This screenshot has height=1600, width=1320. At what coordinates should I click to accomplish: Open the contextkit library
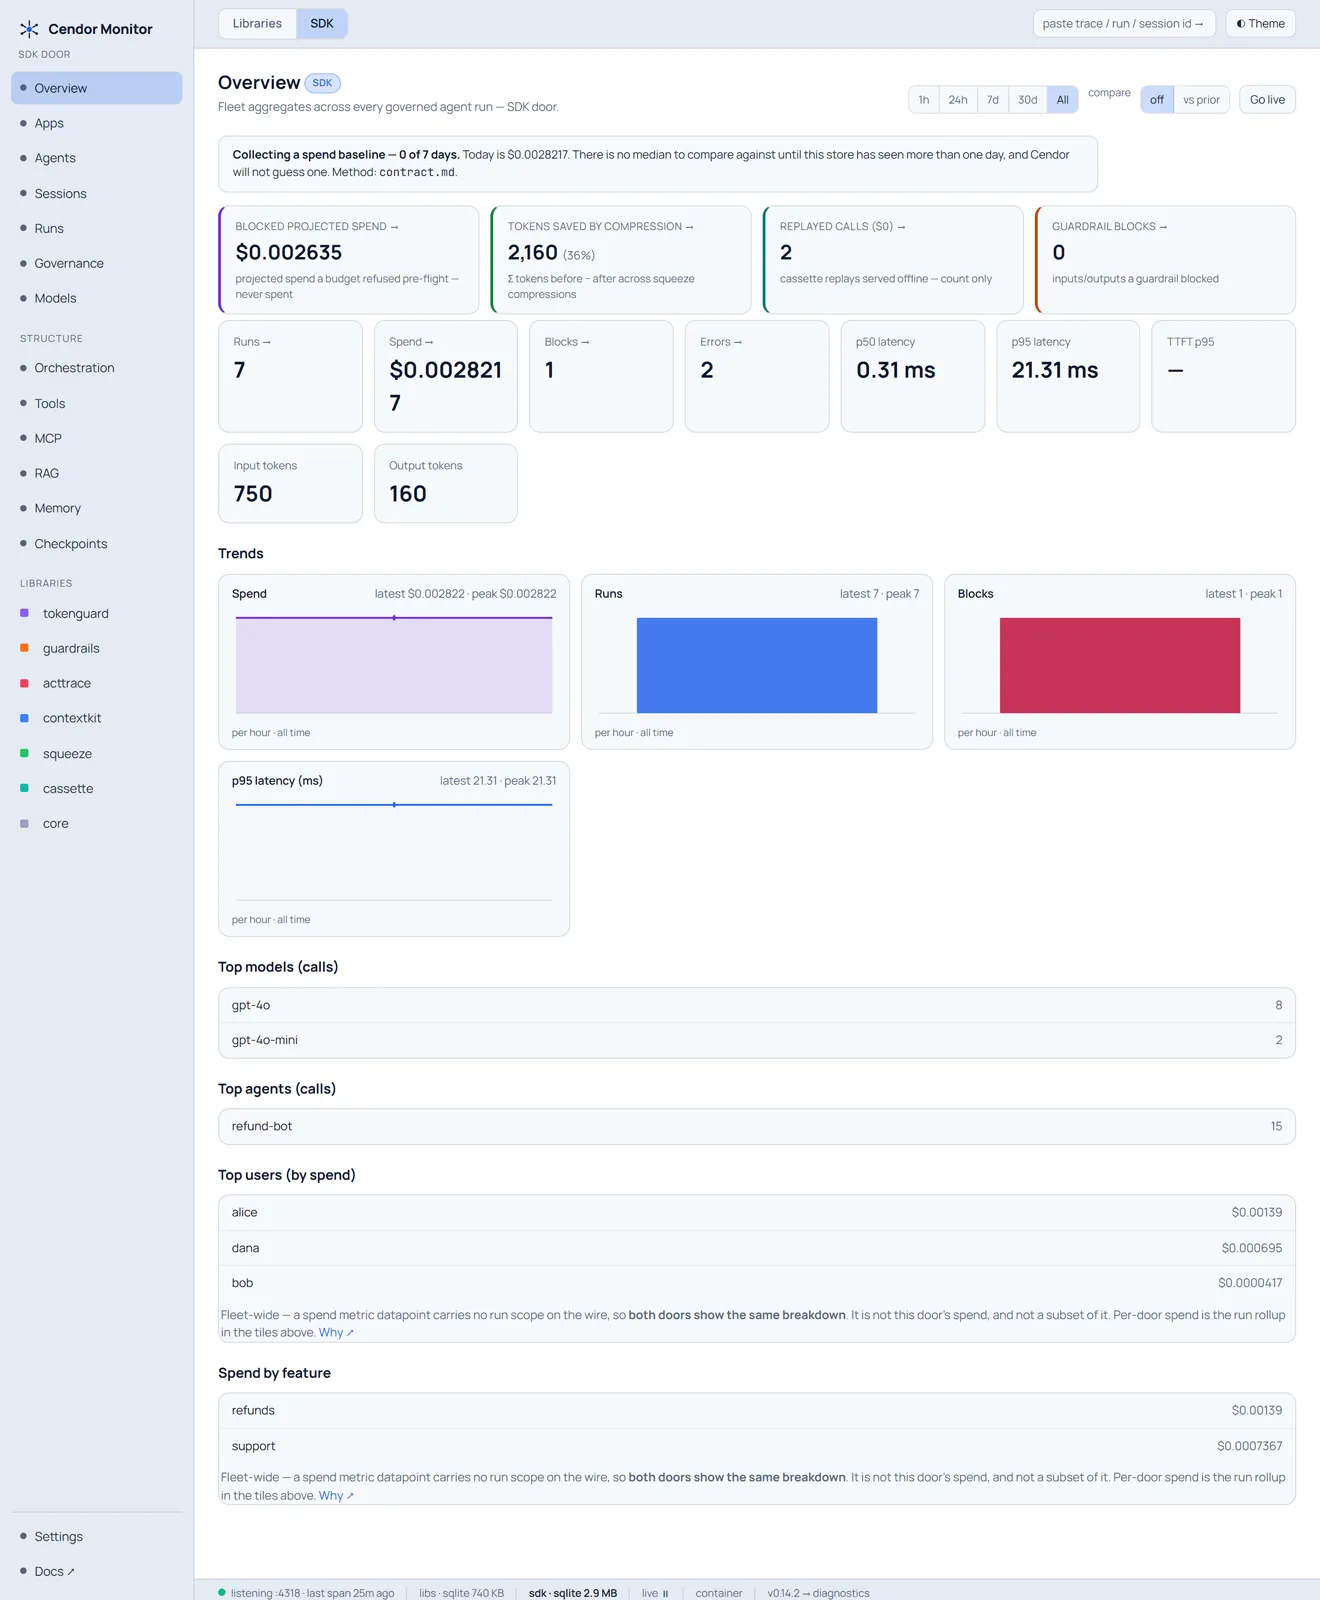[96, 718]
